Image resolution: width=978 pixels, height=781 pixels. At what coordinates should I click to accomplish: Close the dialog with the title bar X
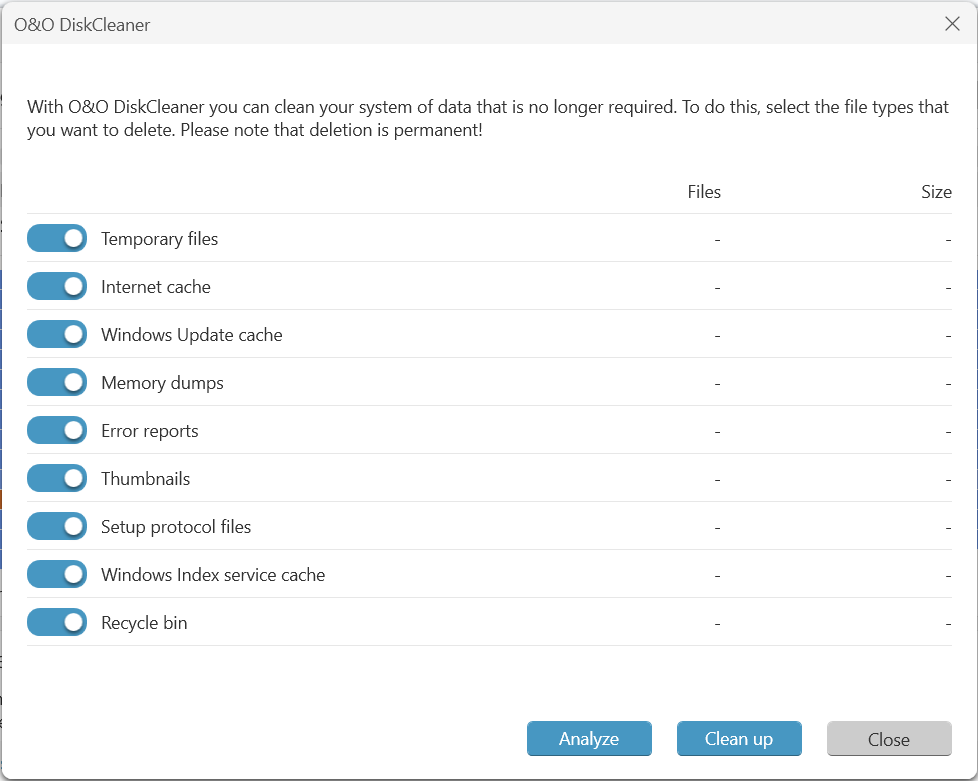click(952, 24)
